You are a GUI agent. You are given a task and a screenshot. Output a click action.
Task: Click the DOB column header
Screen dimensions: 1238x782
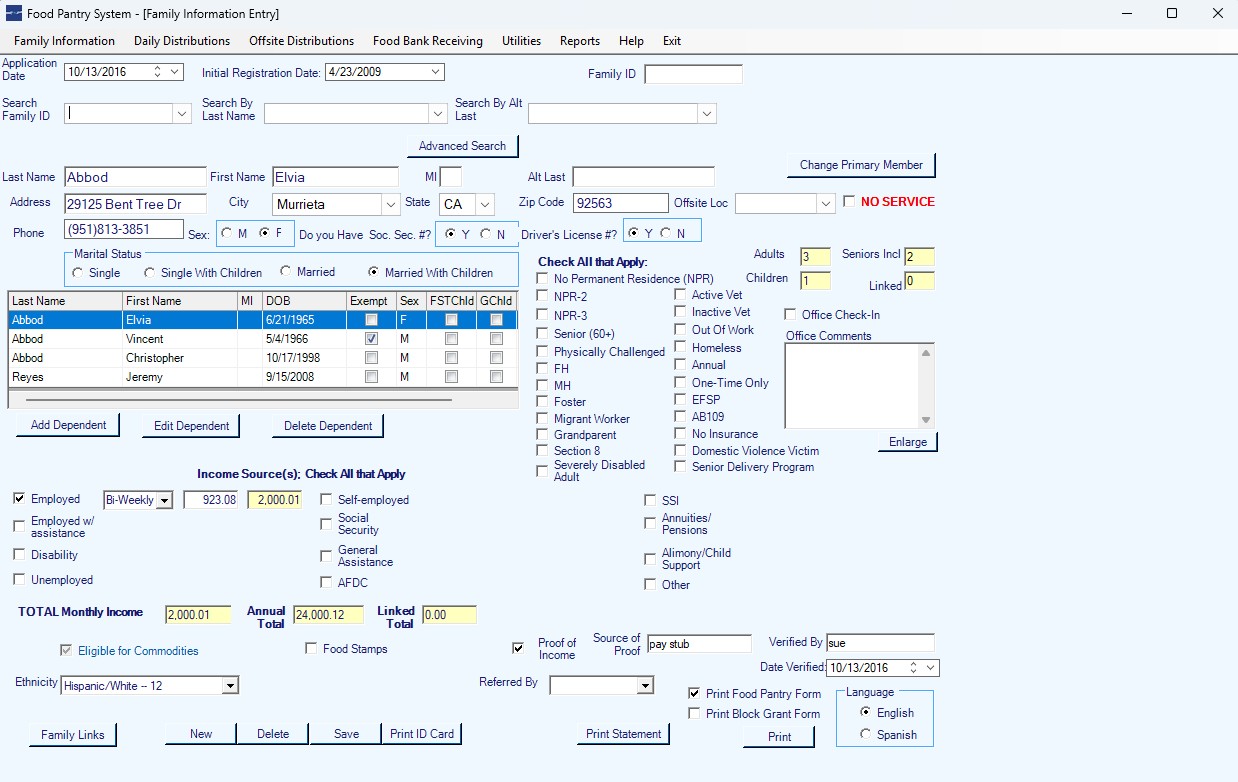pos(304,301)
